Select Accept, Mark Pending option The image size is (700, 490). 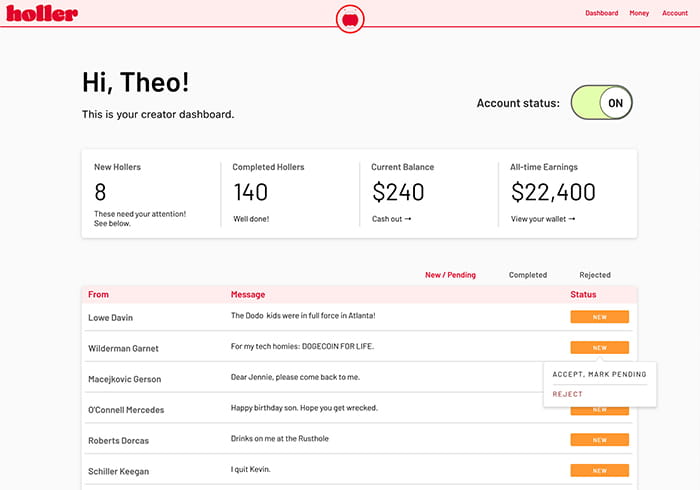599,375
